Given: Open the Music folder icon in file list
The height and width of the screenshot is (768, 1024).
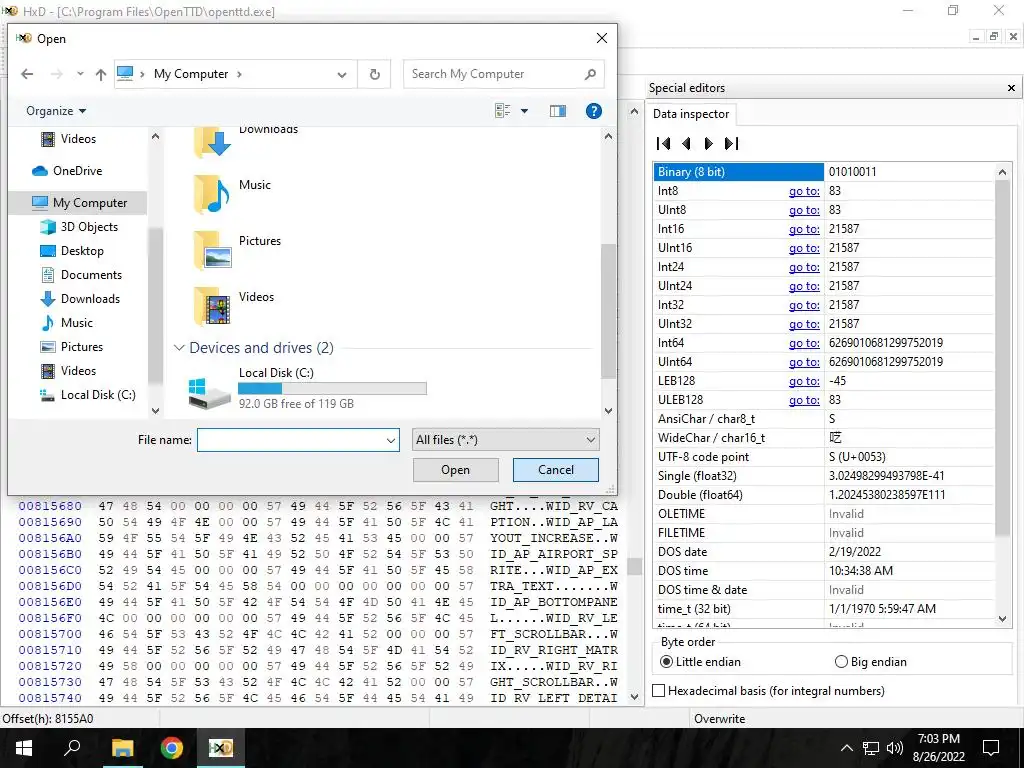Looking at the screenshot, I should pyautogui.click(x=212, y=194).
